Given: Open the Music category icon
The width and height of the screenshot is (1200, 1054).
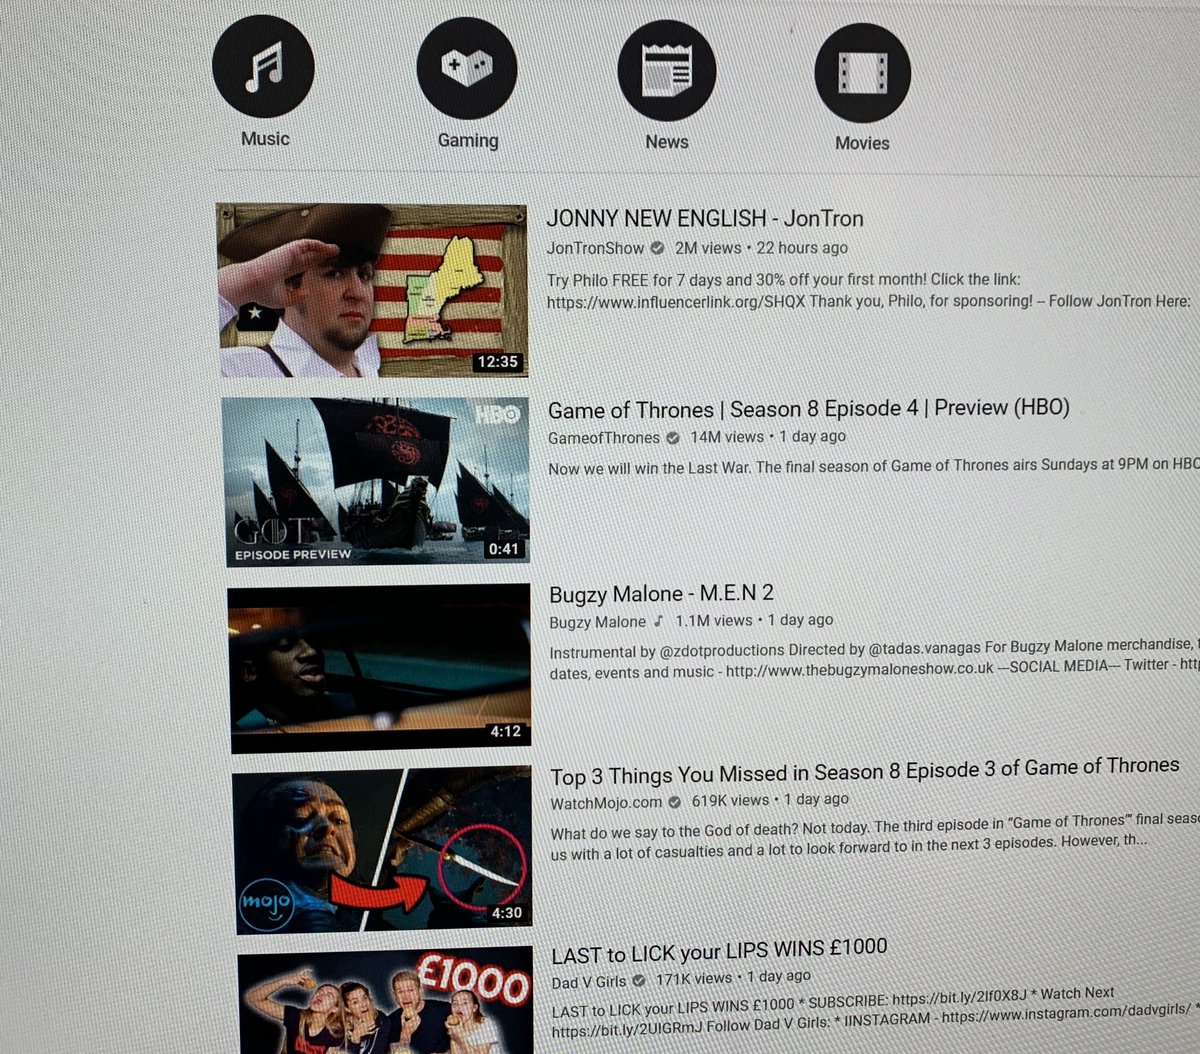Looking at the screenshot, I should [x=263, y=66].
